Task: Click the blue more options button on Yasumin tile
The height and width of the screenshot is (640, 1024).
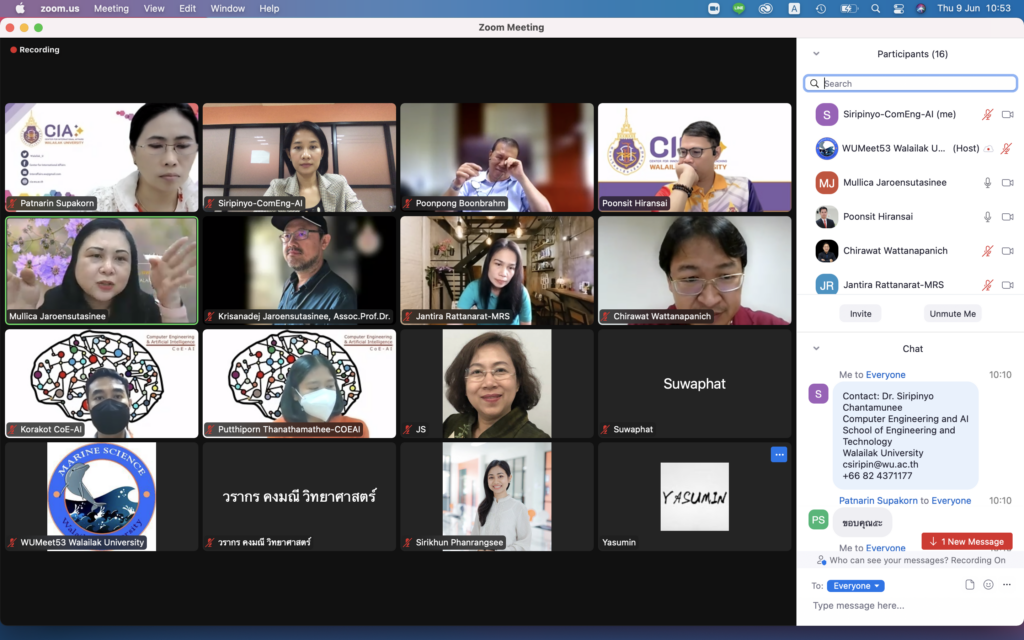Action: coord(779,454)
